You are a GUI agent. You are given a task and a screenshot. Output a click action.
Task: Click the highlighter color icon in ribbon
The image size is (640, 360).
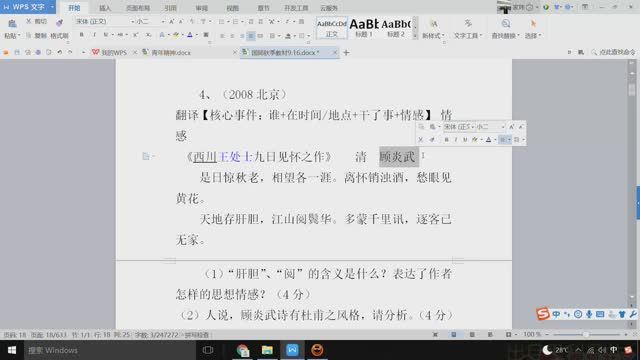pyautogui.click(x=176, y=35)
